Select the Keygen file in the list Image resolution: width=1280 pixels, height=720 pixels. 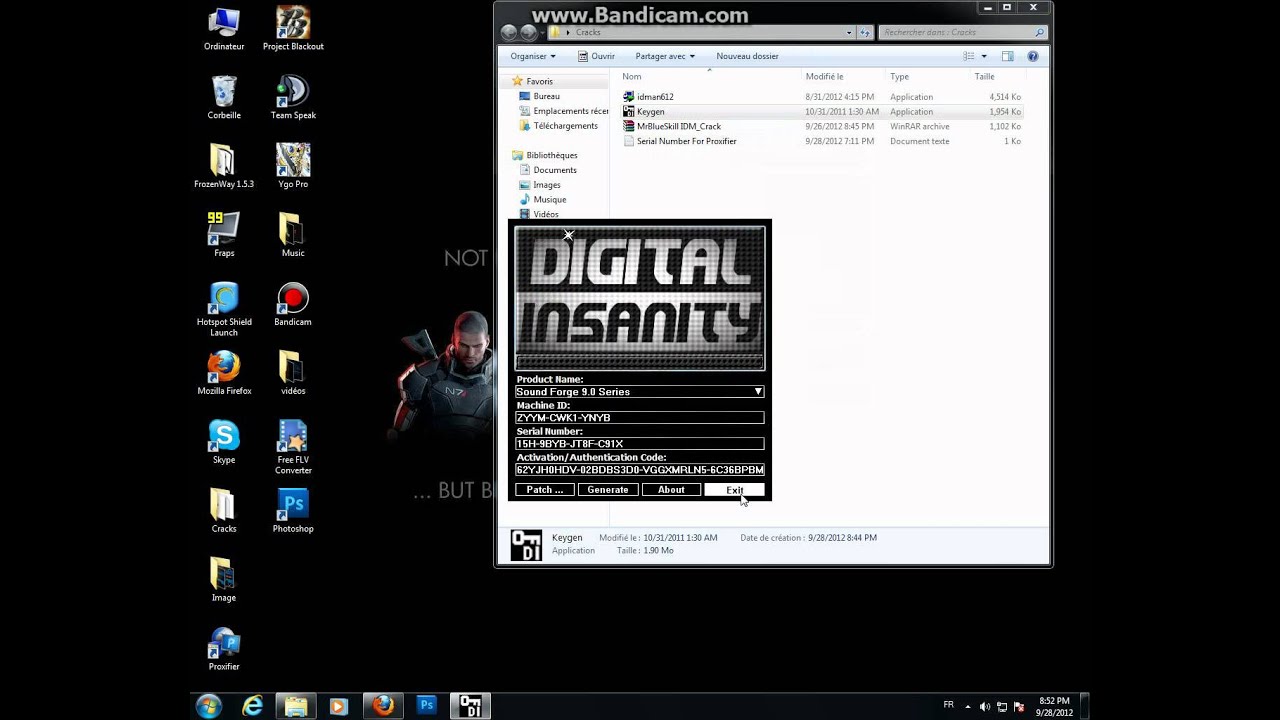click(650, 112)
